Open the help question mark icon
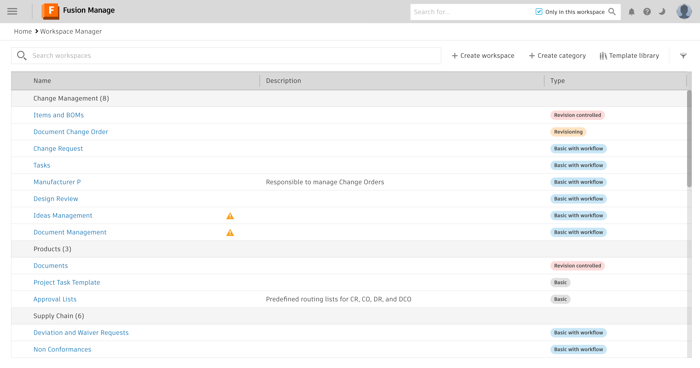 click(x=647, y=12)
